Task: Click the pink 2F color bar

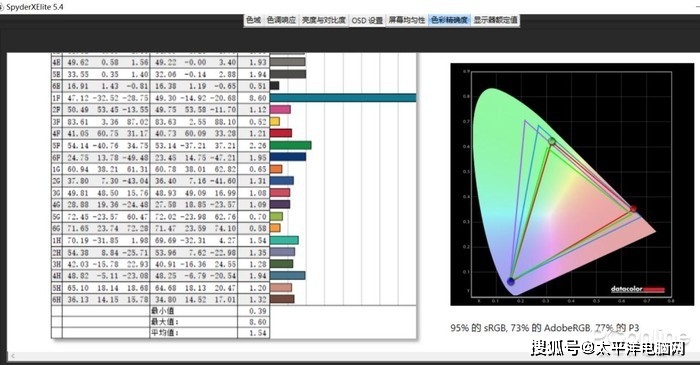Action: [x=280, y=109]
